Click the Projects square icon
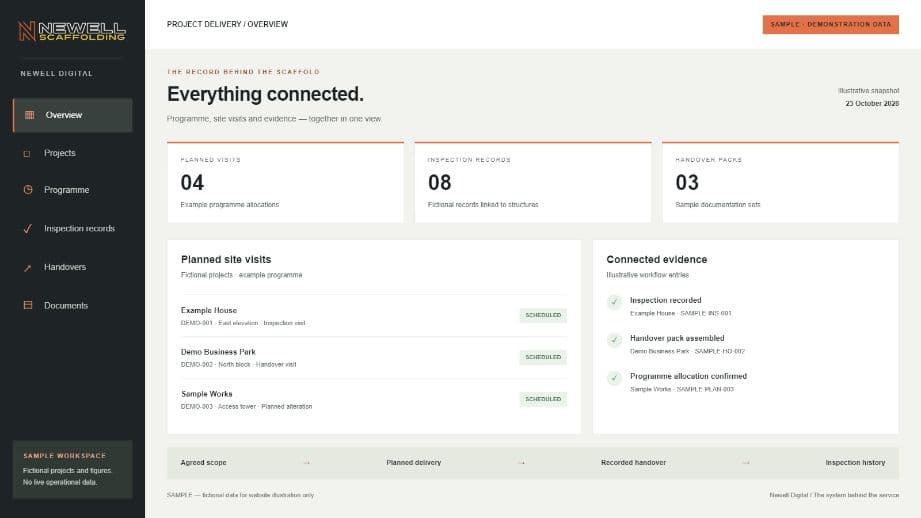The image size is (921, 518). 27,153
